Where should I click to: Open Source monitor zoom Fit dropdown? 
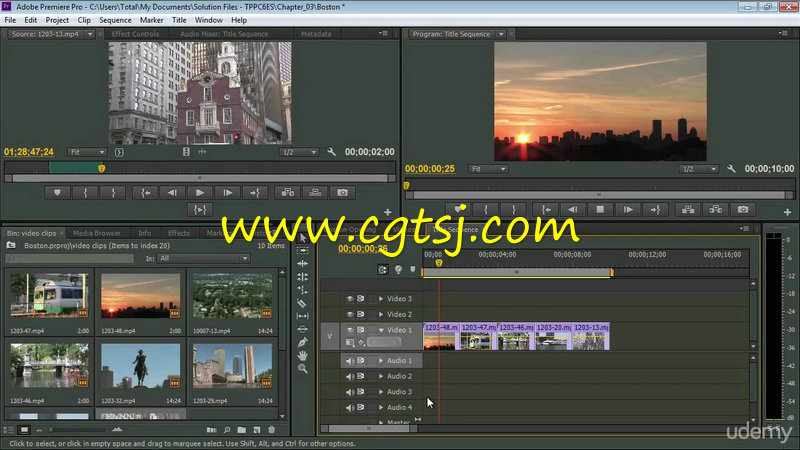click(87, 152)
